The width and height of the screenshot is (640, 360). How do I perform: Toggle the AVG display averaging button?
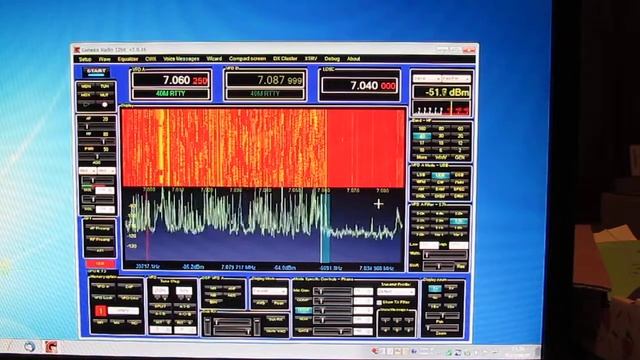coord(260,303)
